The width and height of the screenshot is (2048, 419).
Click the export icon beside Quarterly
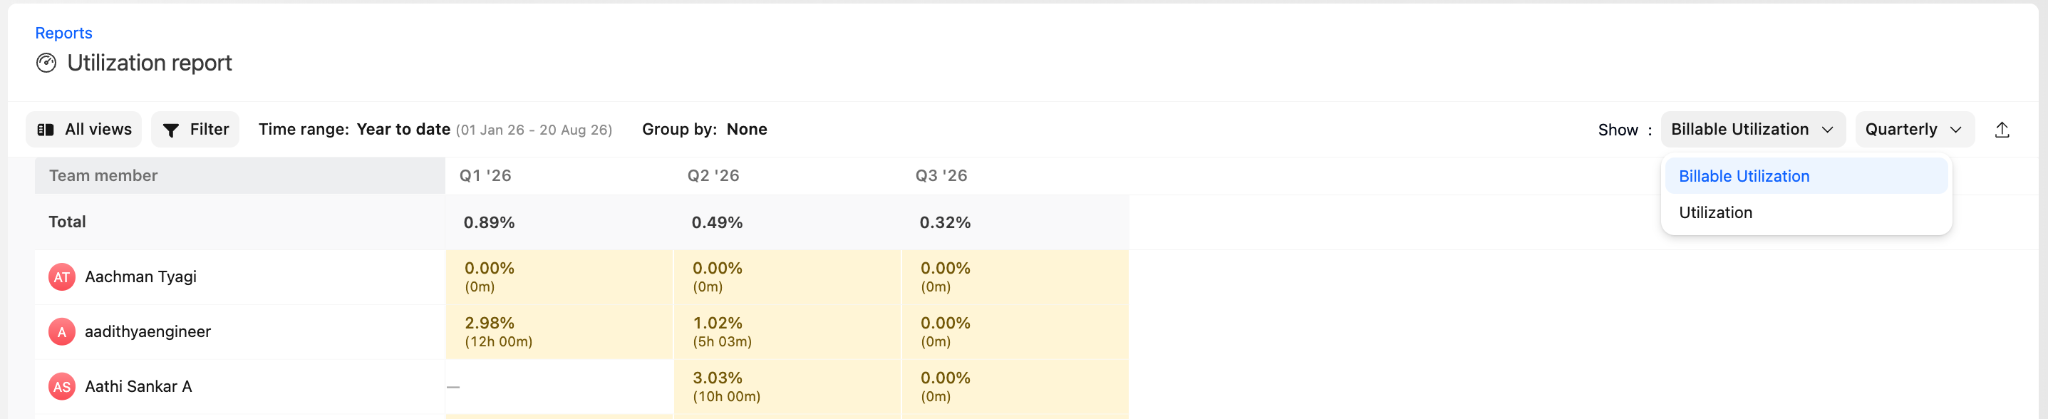coord(2002,130)
